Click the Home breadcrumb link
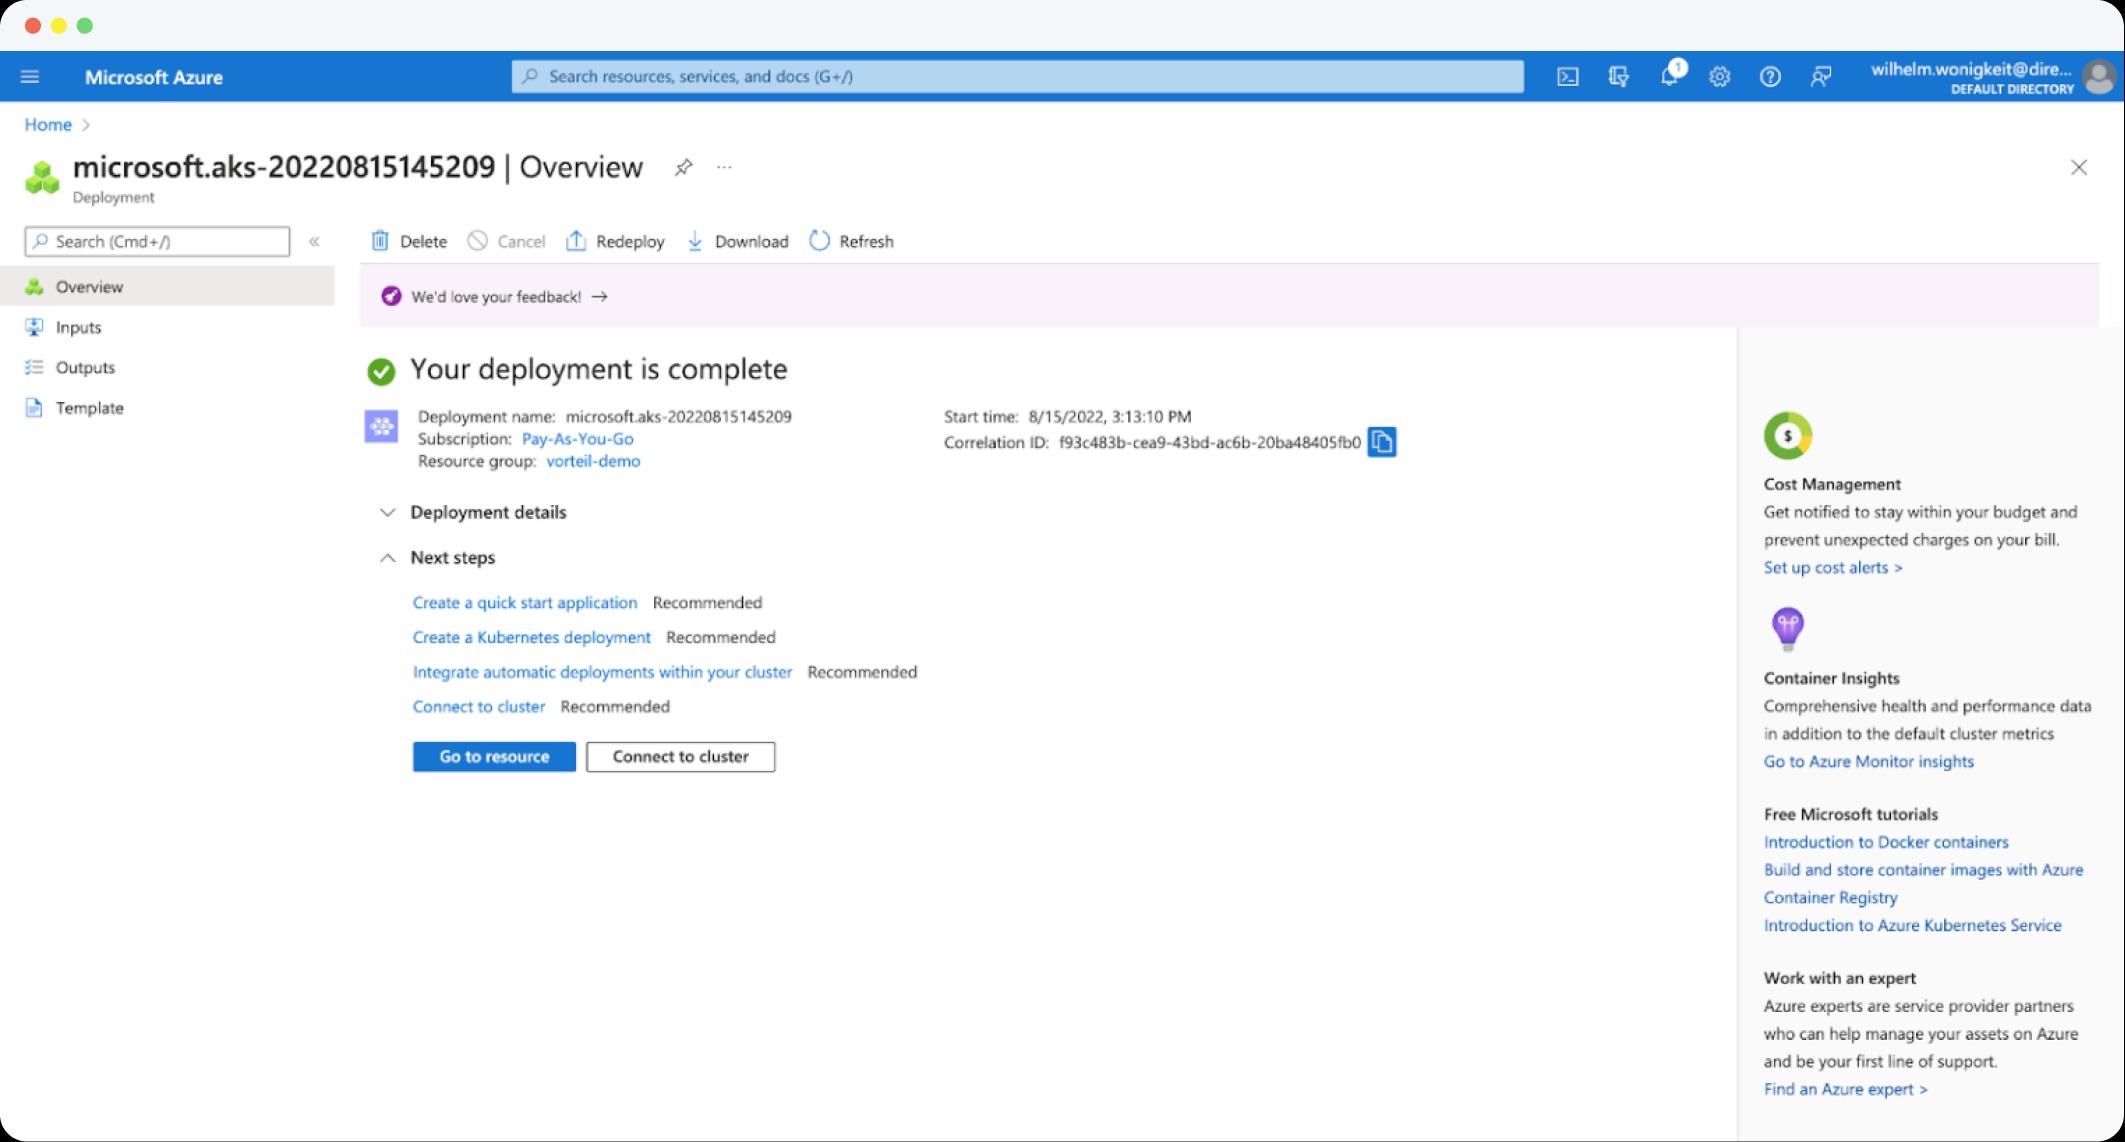This screenshot has width=2125, height=1142. [48, 125]
